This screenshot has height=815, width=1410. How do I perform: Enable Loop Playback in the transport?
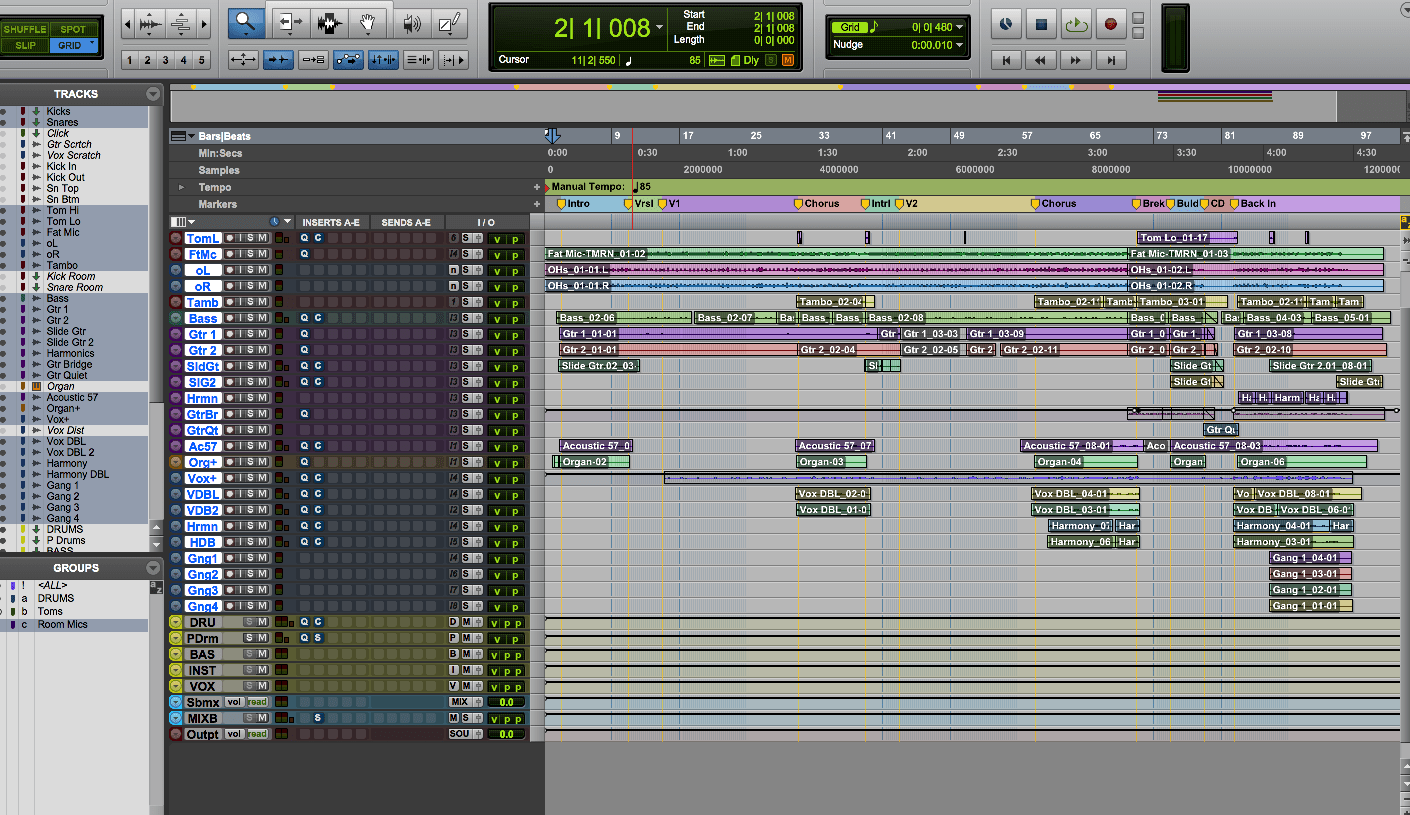click(x=1076, y=24)
